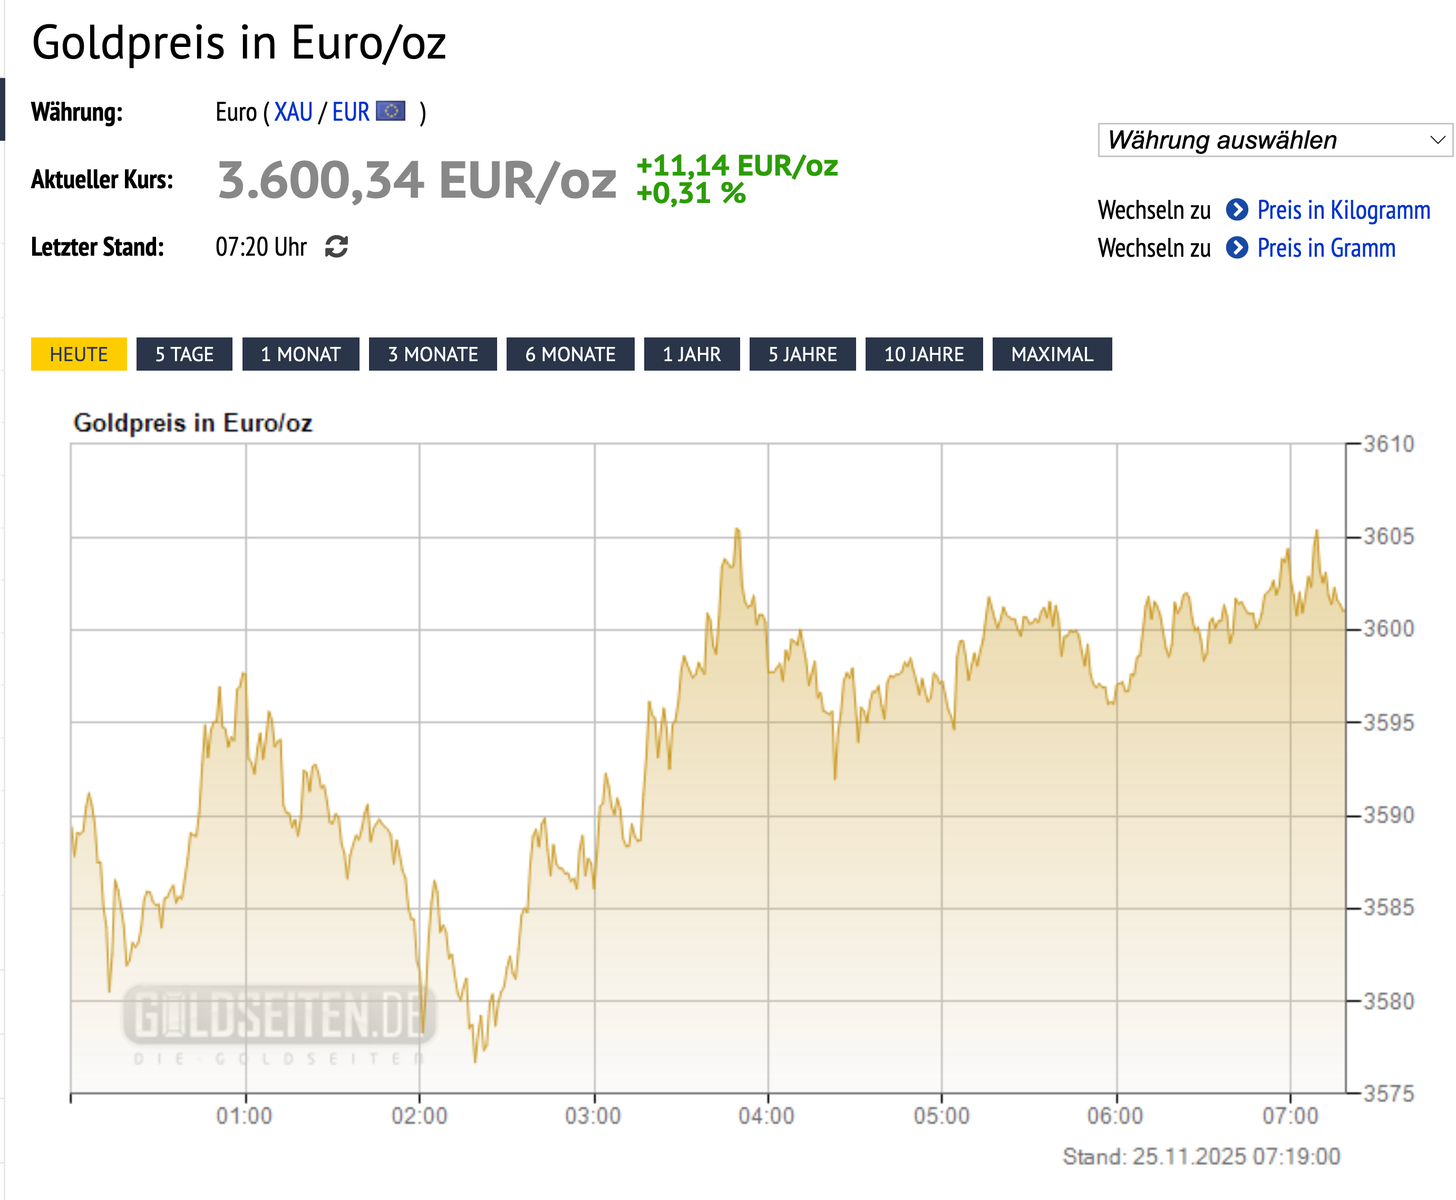Follow the Preis in Kilogramm link
Viewport: 1456px width, 1200px height.
(1343, 210)
